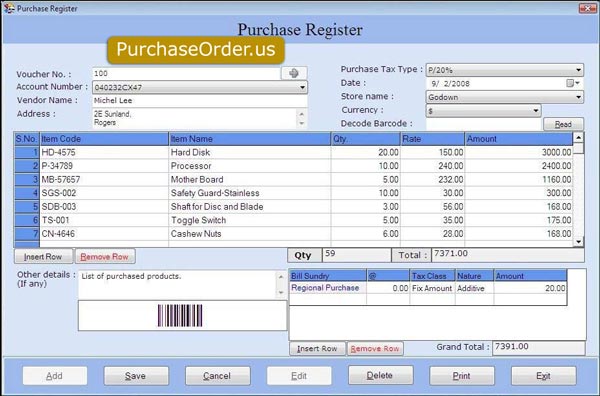
Task: Click the Decode Barcode input field
Action: [484, 124]
